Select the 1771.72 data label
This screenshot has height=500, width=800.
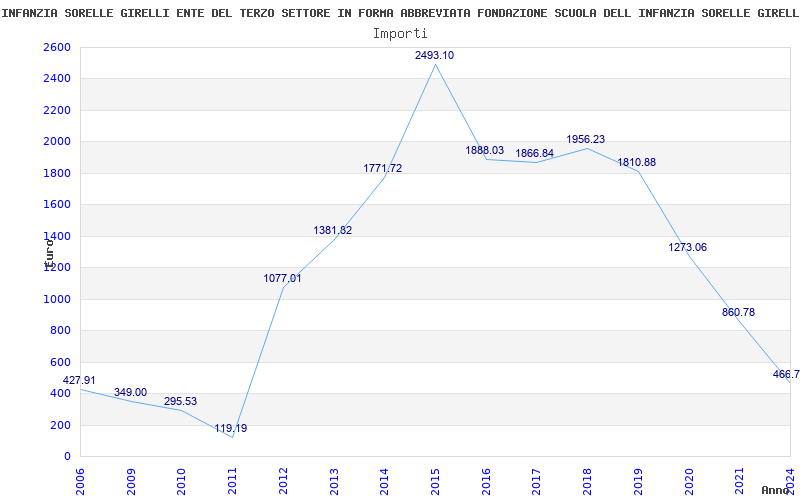coord(383,168)
